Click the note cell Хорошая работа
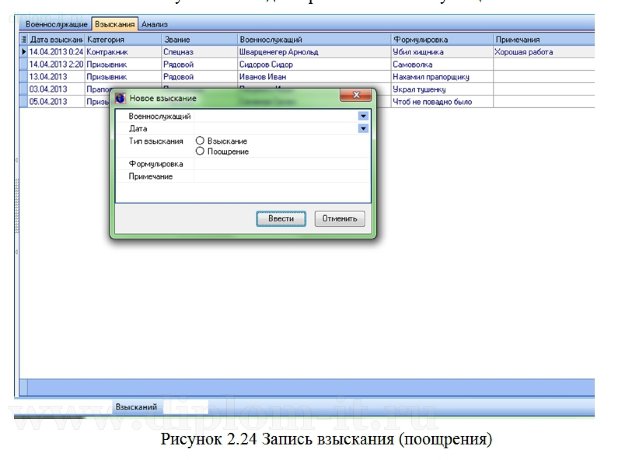Image resolution: width=639 pixels, height=460 pixels. (x=544, y=52)
